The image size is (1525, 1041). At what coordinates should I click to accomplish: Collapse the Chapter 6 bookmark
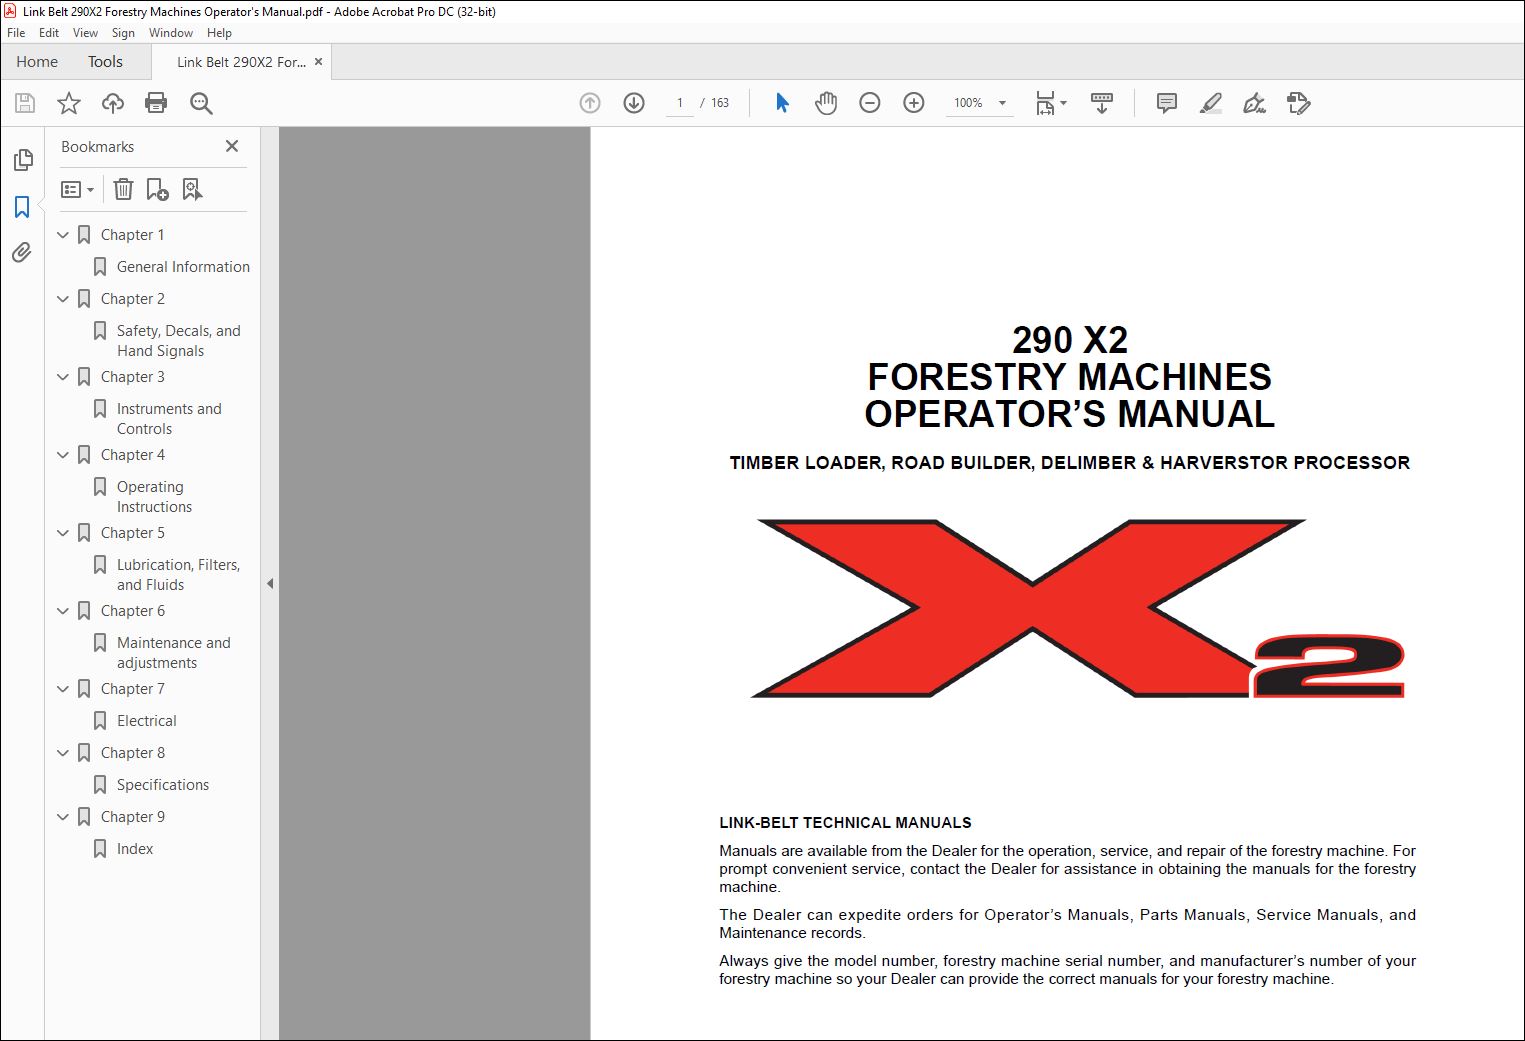point(63,611)
